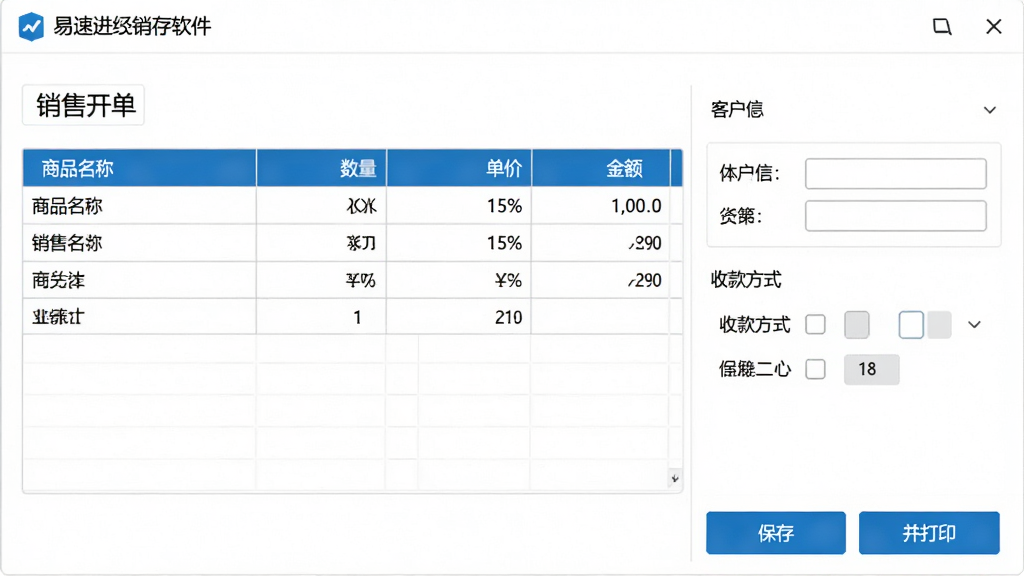
Task: Click the 单价 column header
Action: click(x=459, y=168)
